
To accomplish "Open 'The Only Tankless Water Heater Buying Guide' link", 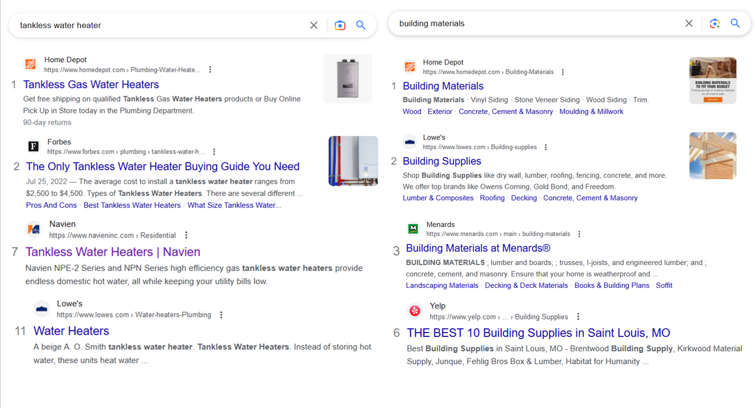I will [x=163, y=166].
